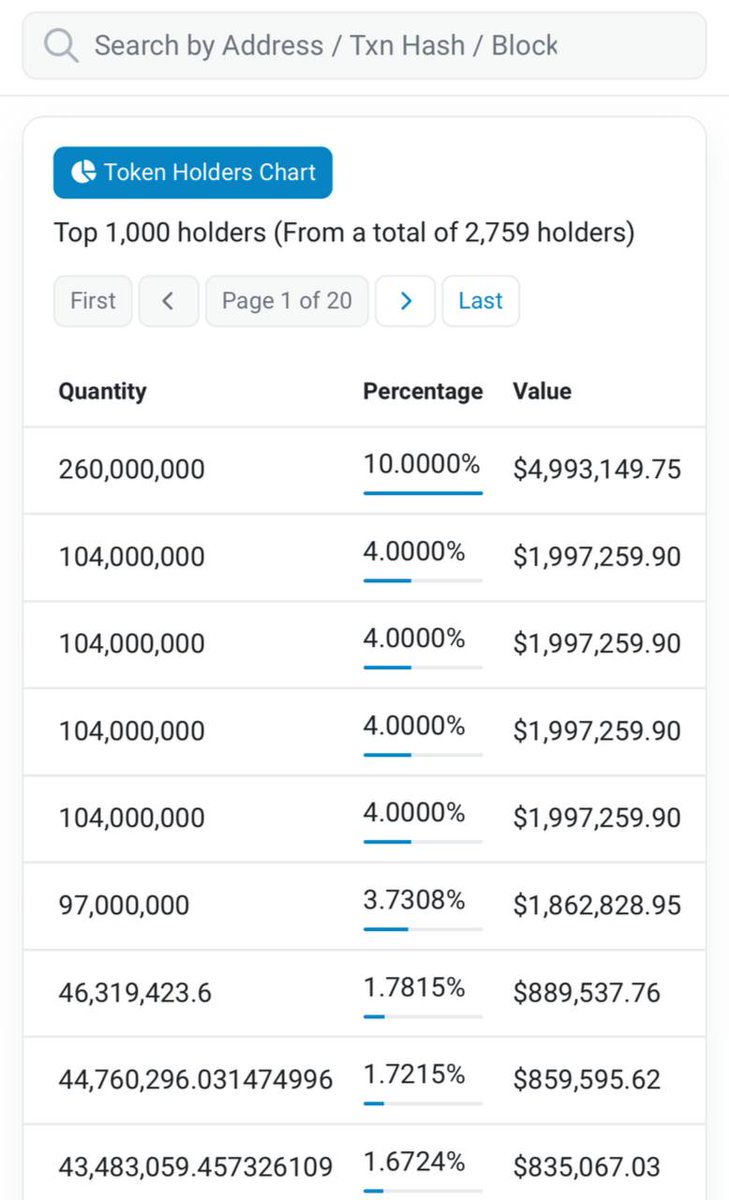Select the 1.7815% percentage value
The height and width of the screenshot is (1200, 729).
pyautogui.click(x=414, y=988)
